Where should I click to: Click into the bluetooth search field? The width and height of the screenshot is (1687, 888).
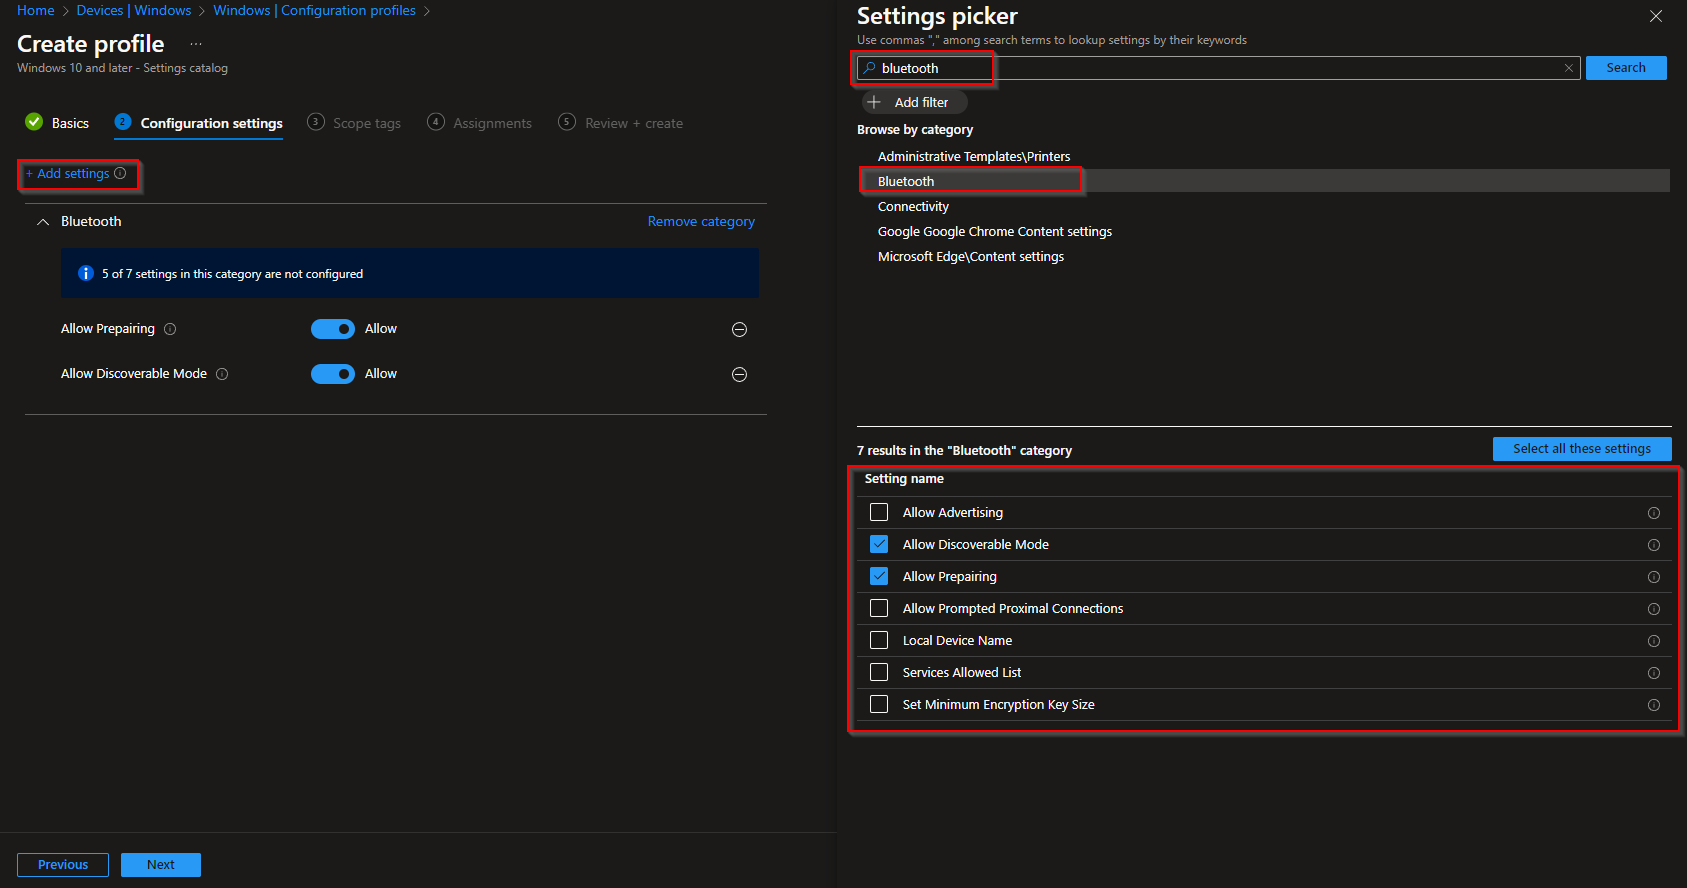click(x=1218, y=68)
